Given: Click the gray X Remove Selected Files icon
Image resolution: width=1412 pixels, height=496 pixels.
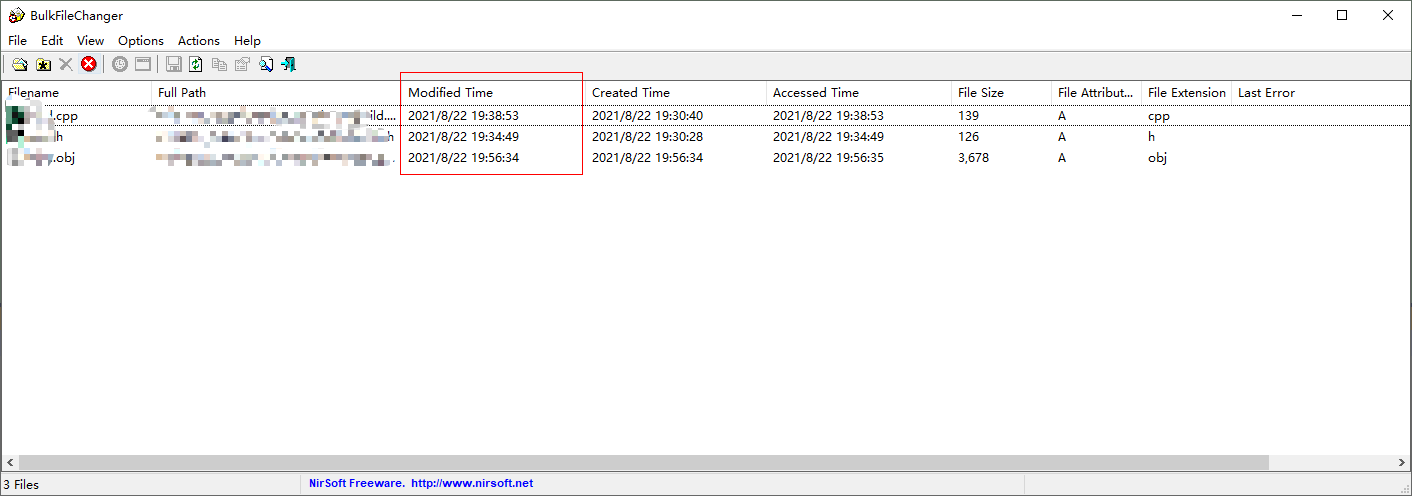Looking at the screenshot, I should click(66, 64).
